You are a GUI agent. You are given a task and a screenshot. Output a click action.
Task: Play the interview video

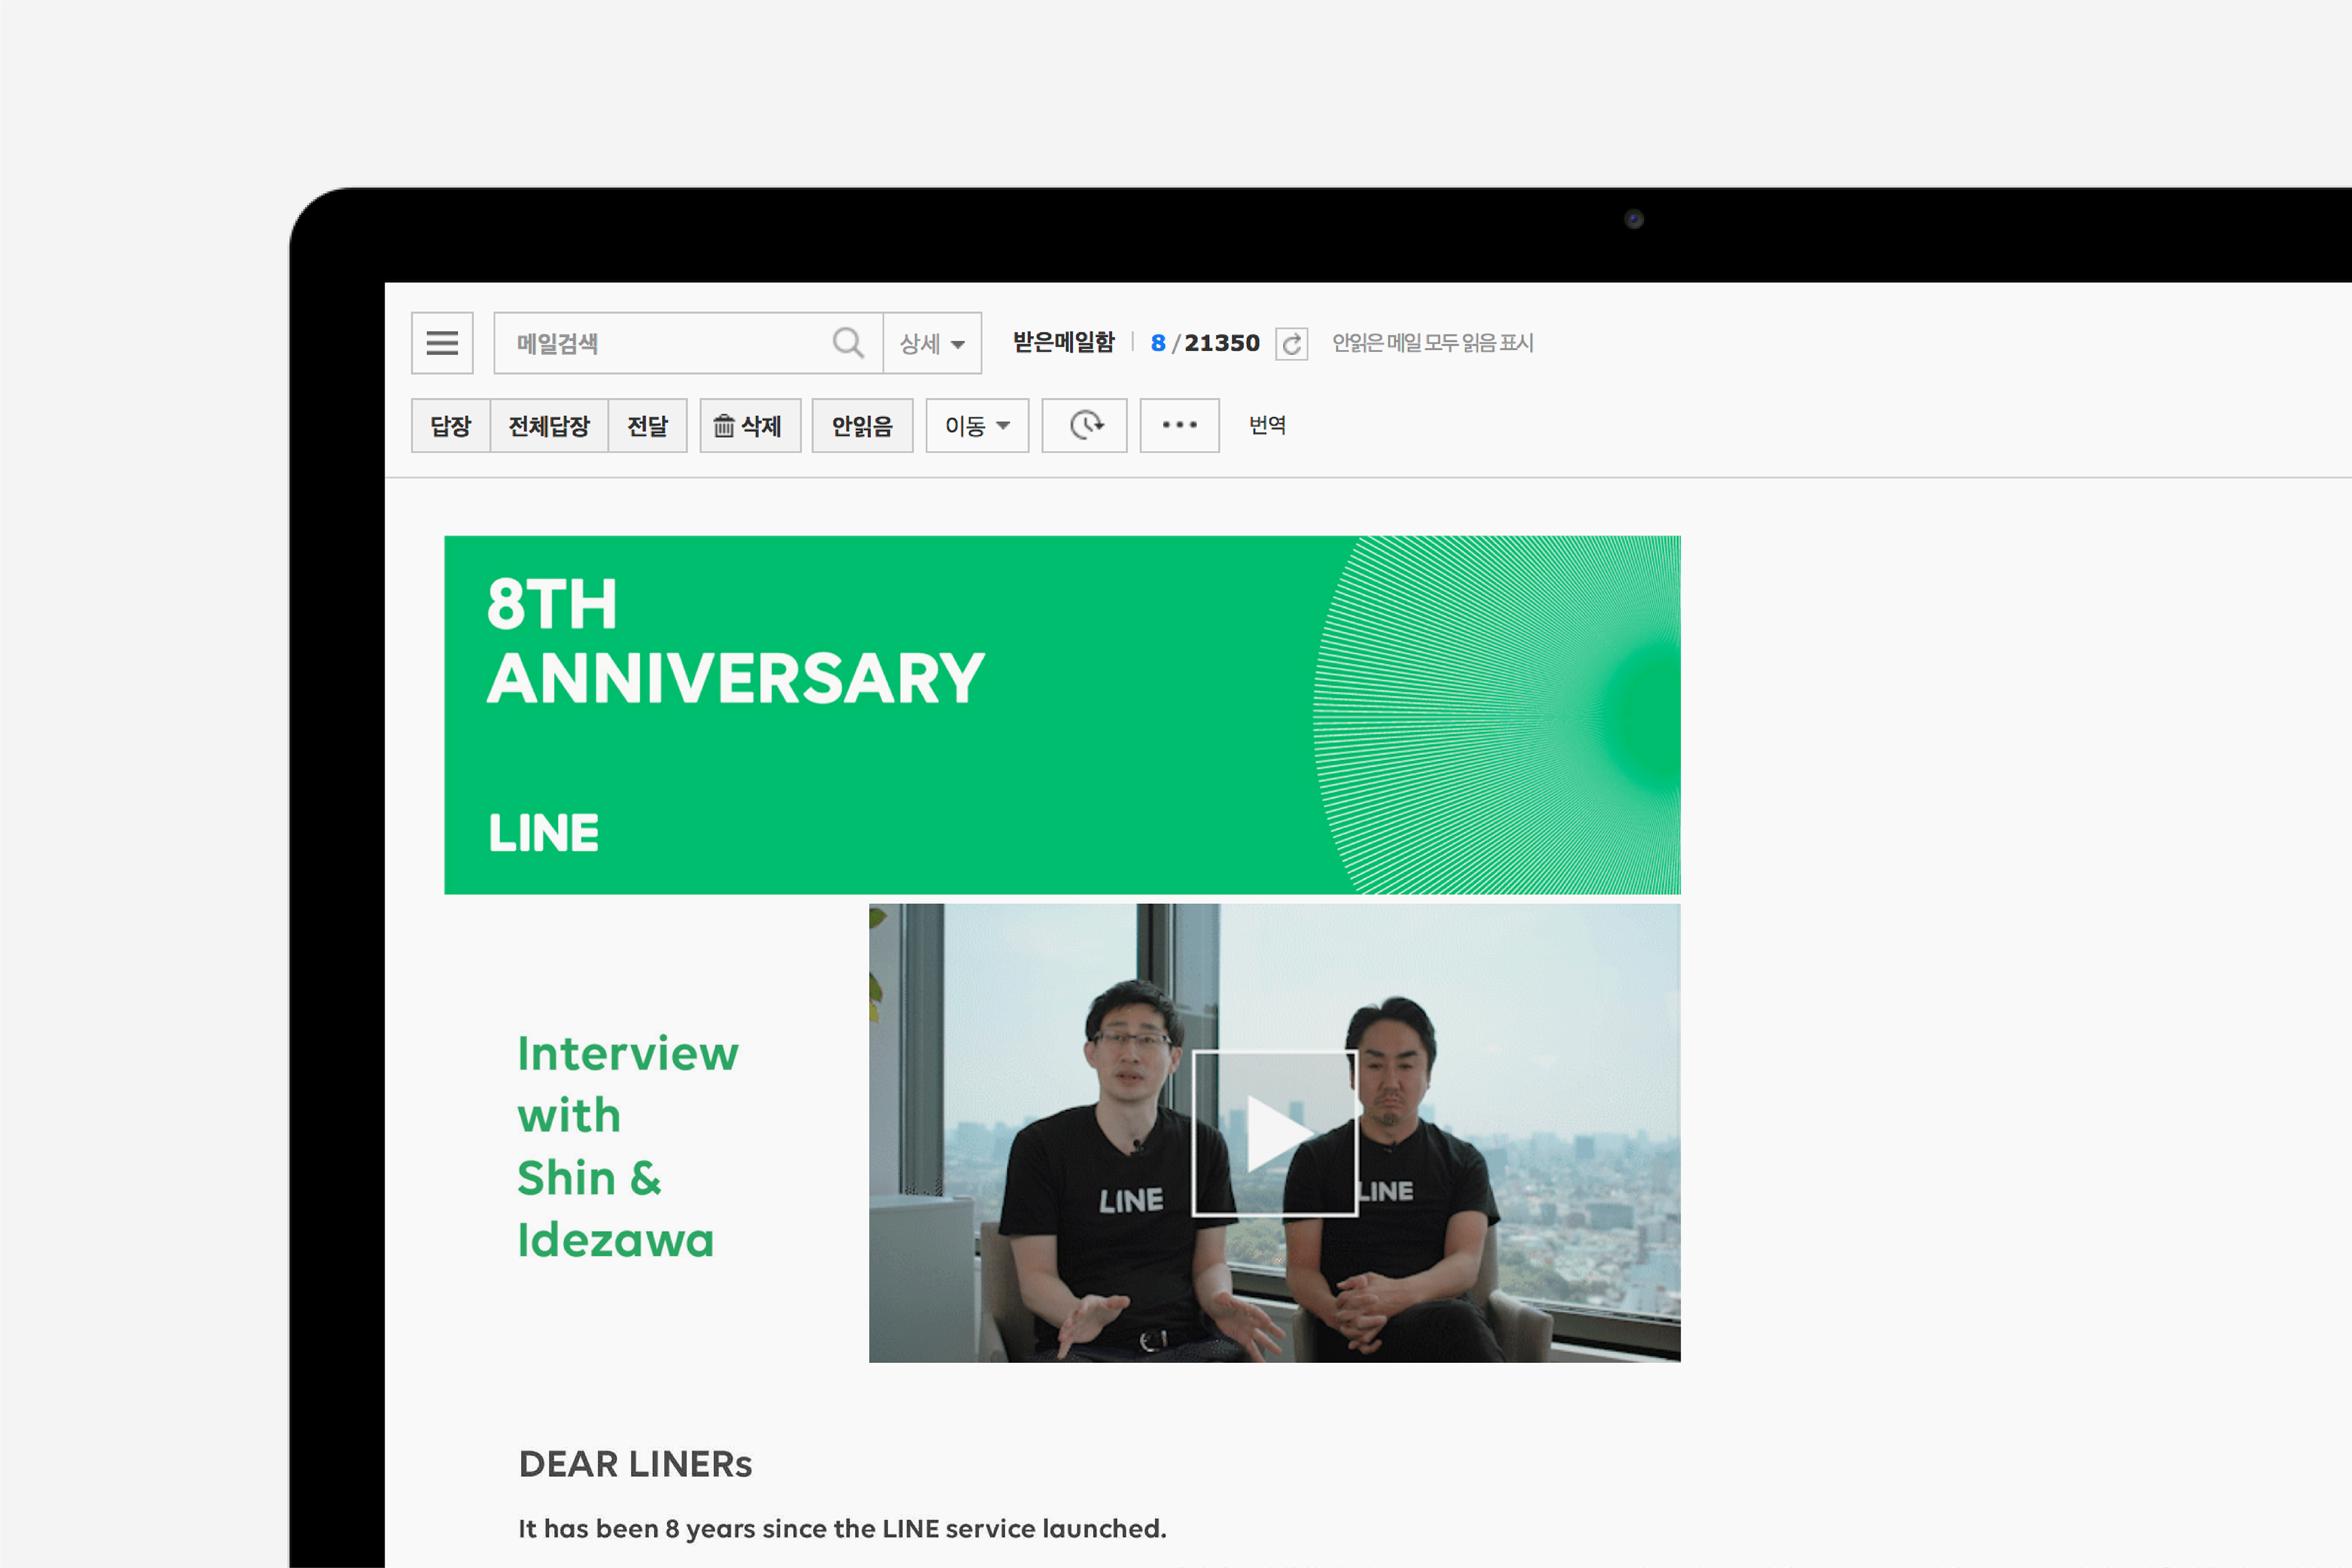[x=1274, y=1133]
